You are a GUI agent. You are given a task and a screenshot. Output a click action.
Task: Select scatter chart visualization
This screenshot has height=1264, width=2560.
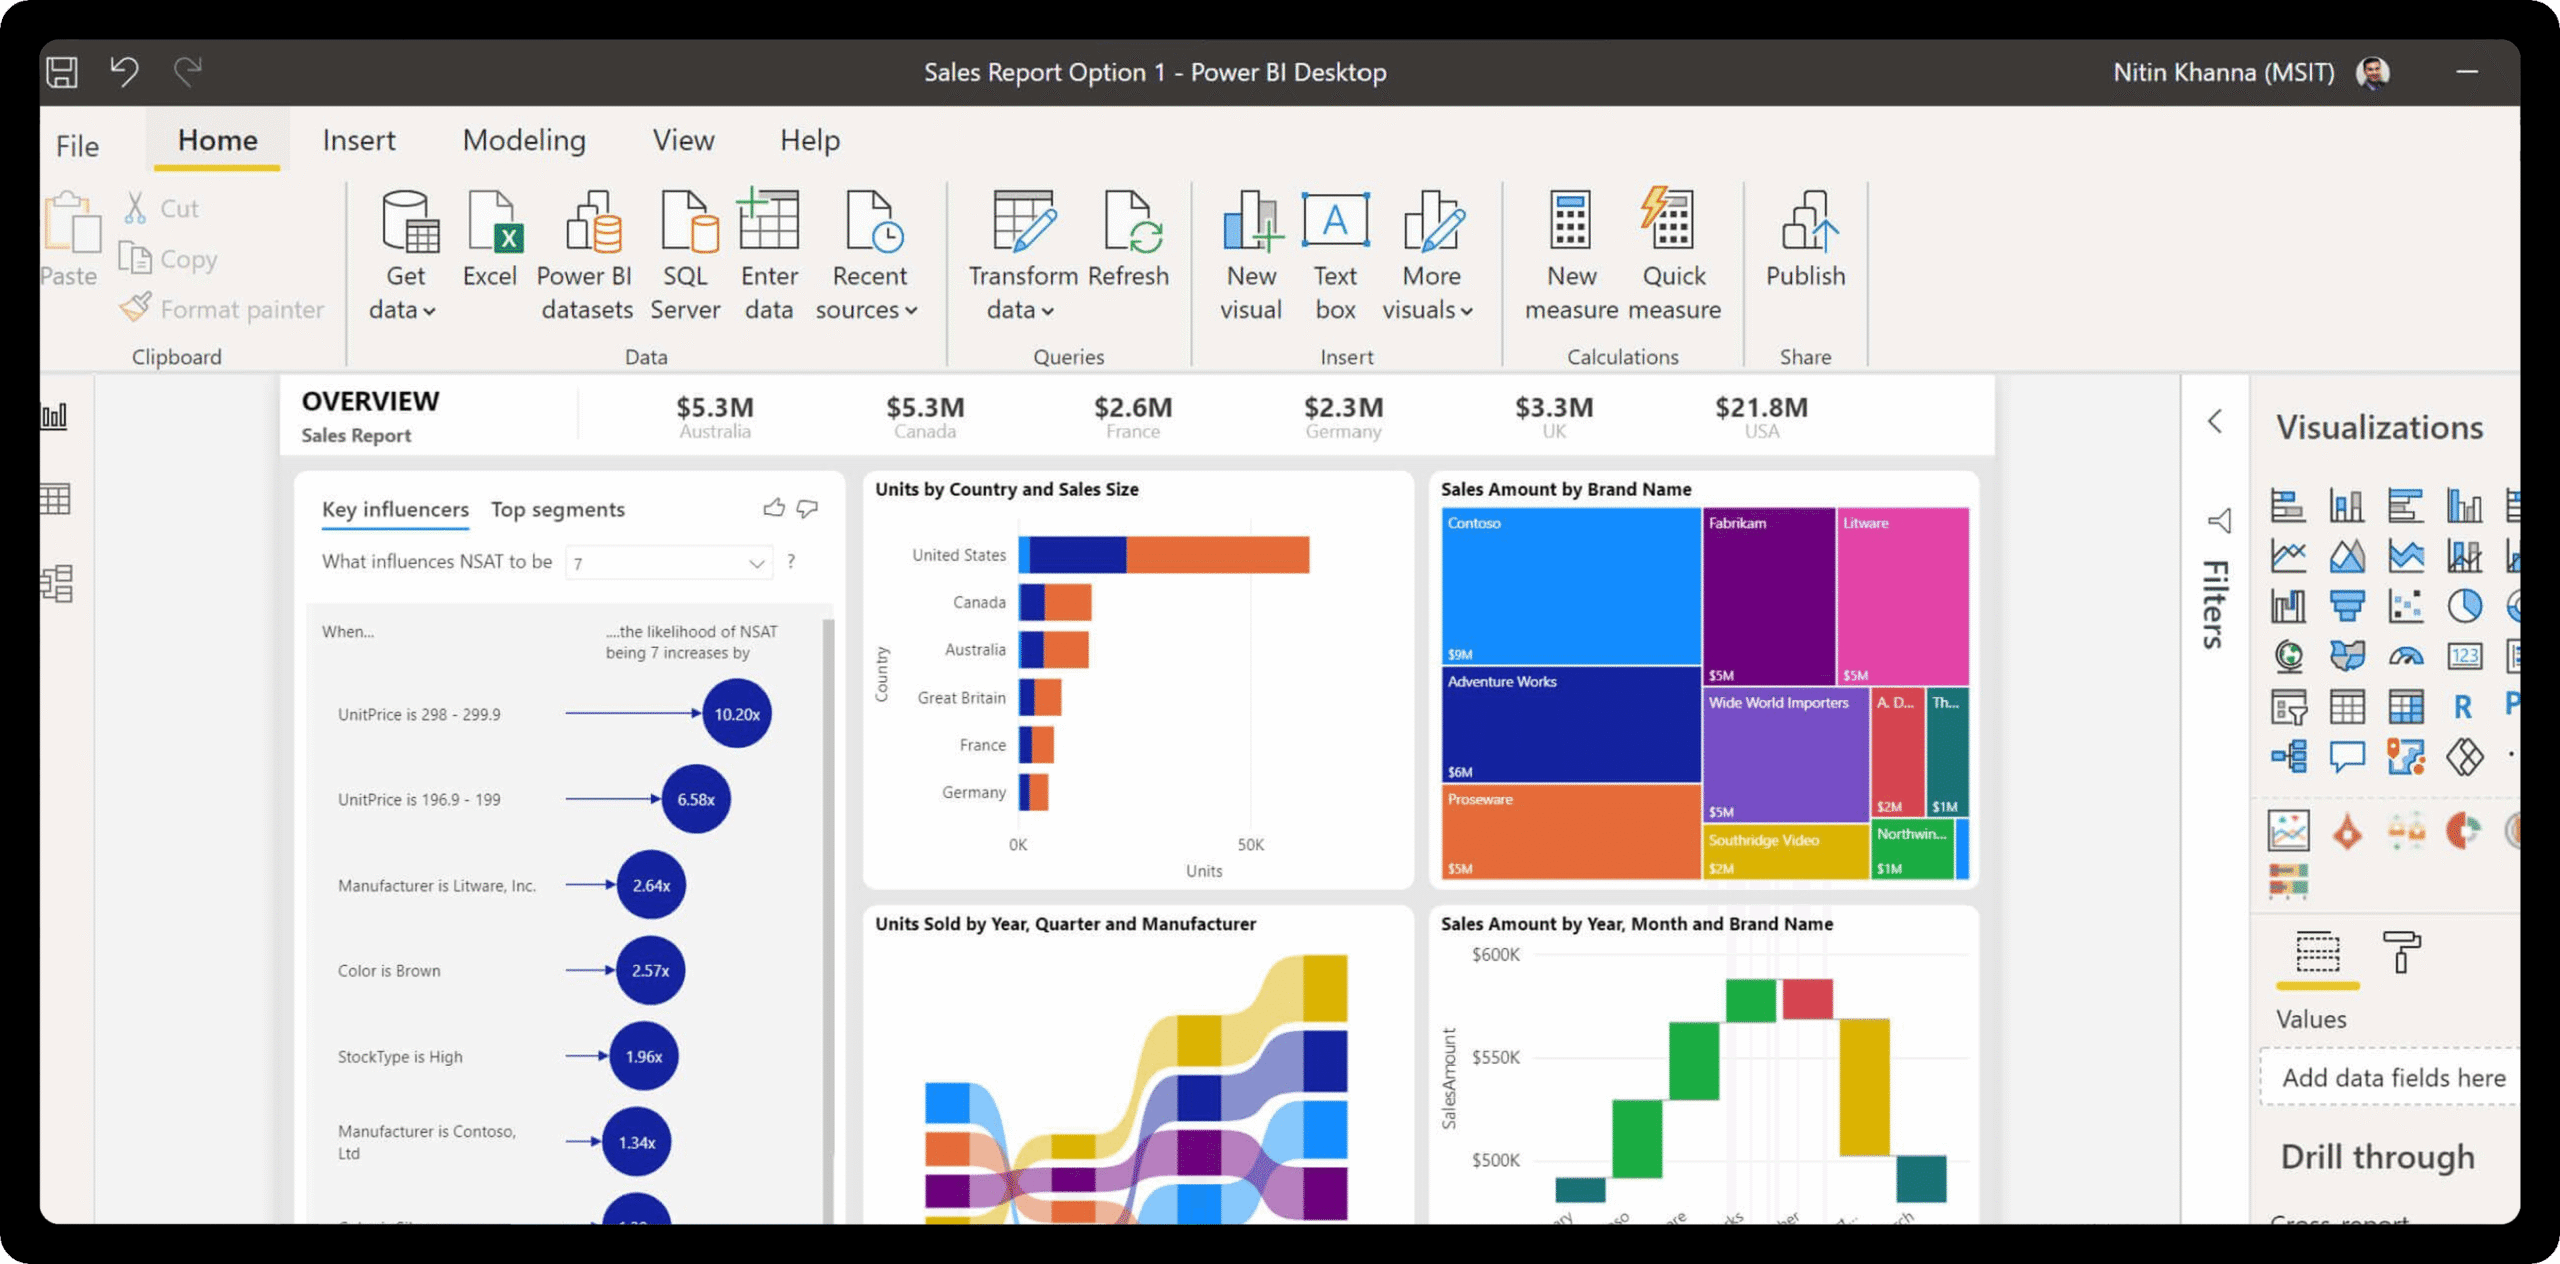(2406, 605)
